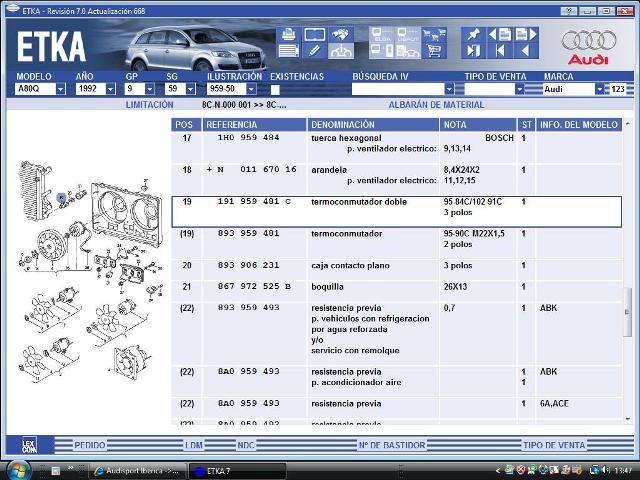Click the handshake icon in the toolbar
Image resolution: width=640 pixels, height=480 pixels.
pos(341,33)
